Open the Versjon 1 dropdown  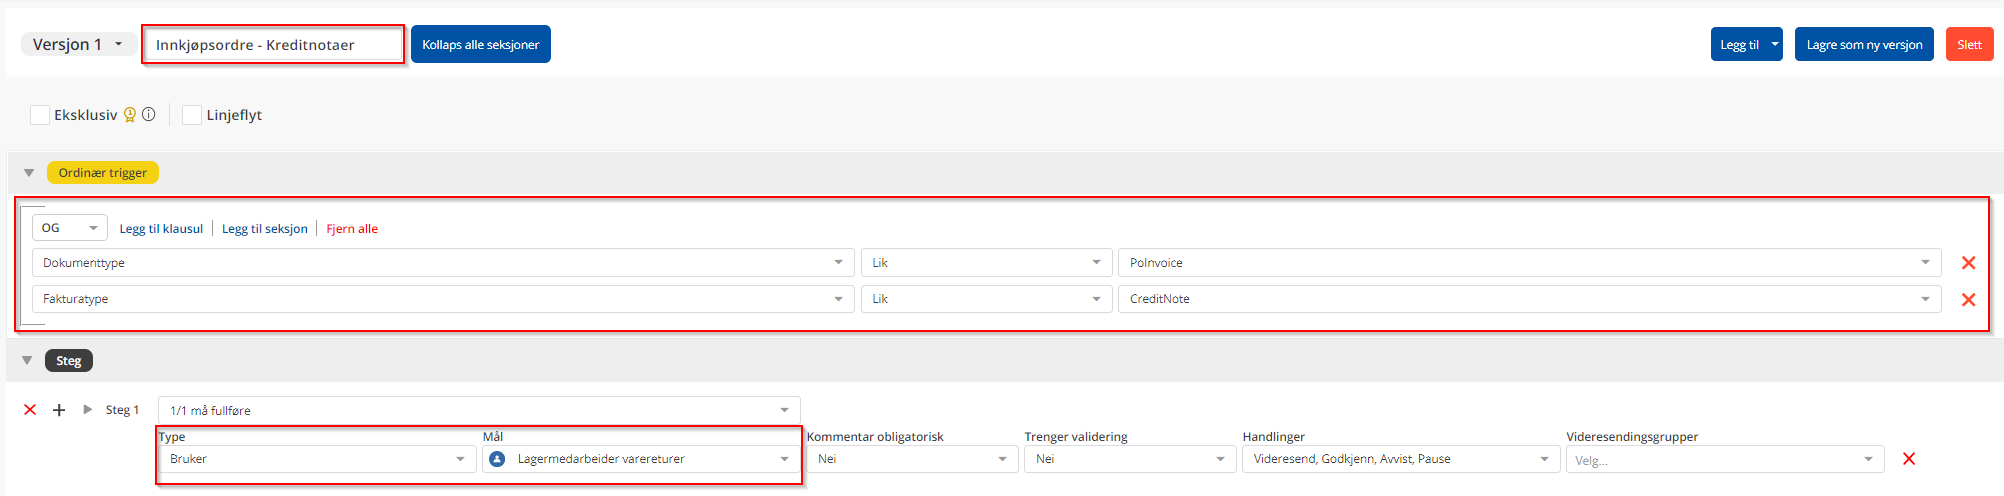[x=78, y=44]
